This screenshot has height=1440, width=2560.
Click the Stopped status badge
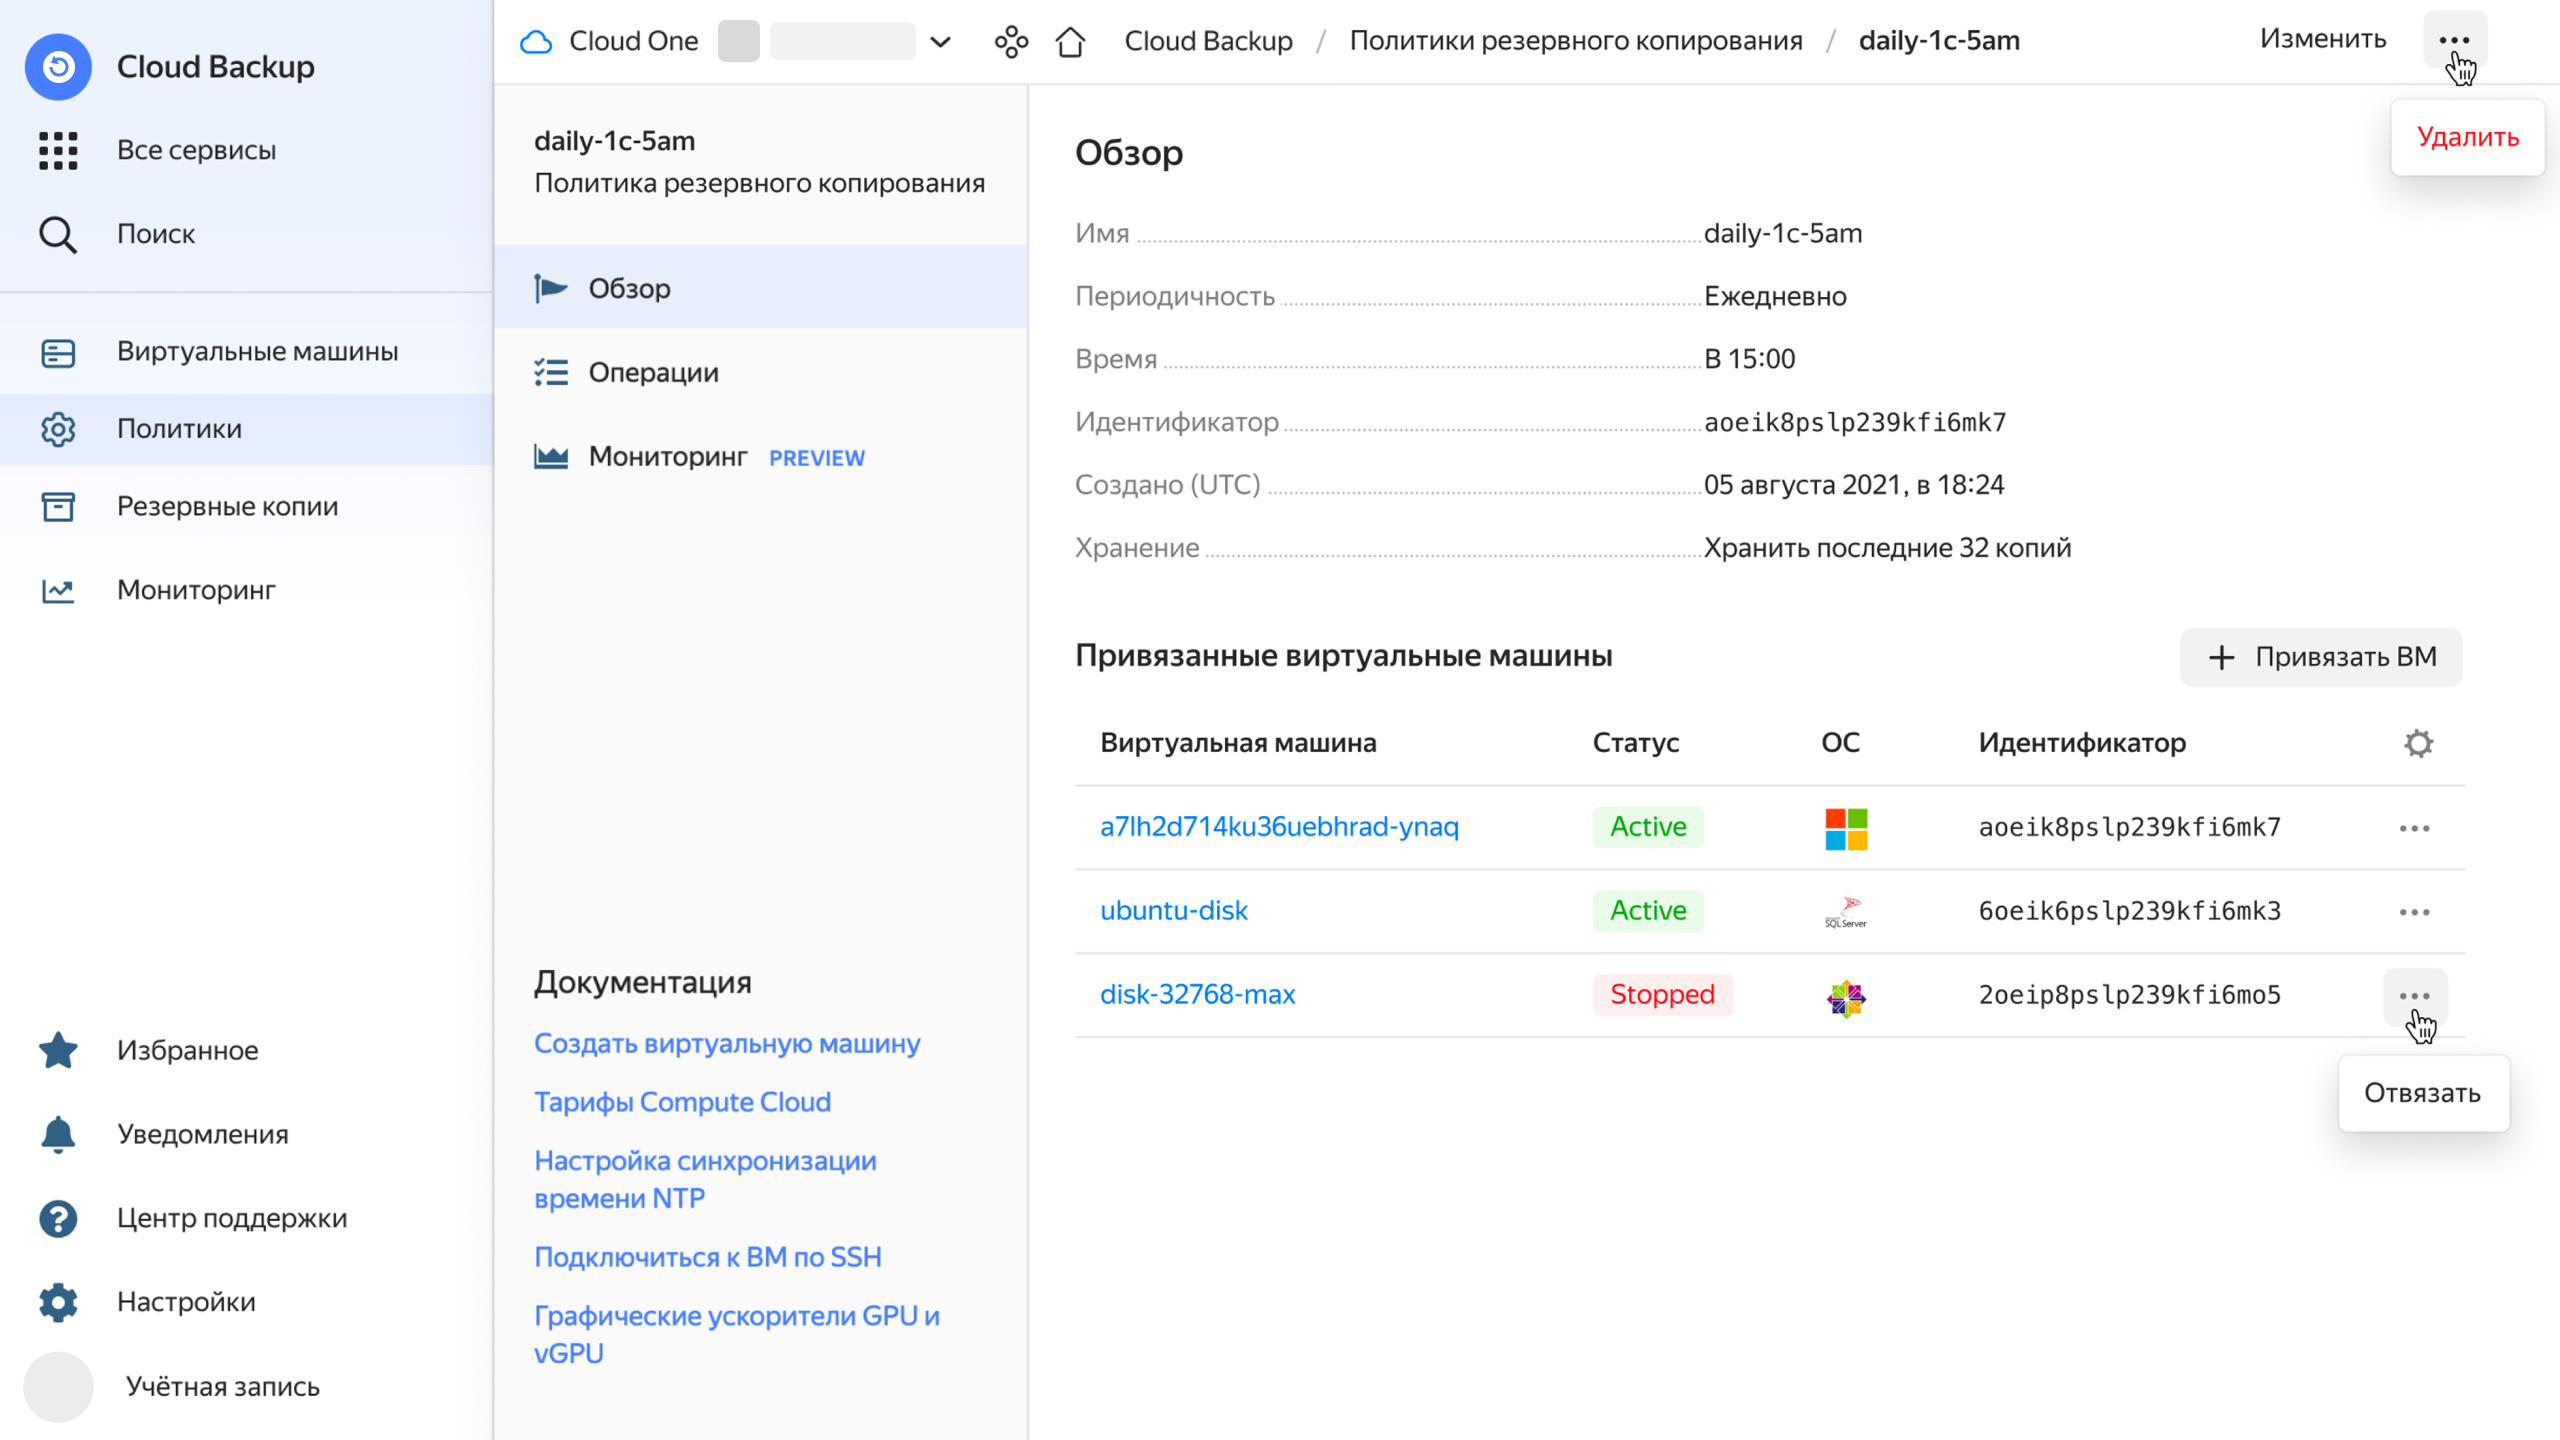(x=1662, y=995)
